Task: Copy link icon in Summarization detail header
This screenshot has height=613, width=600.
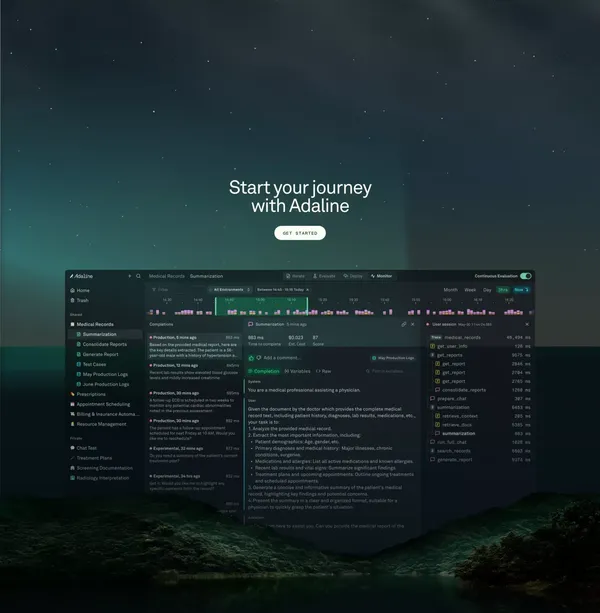Action: [403, 324]
